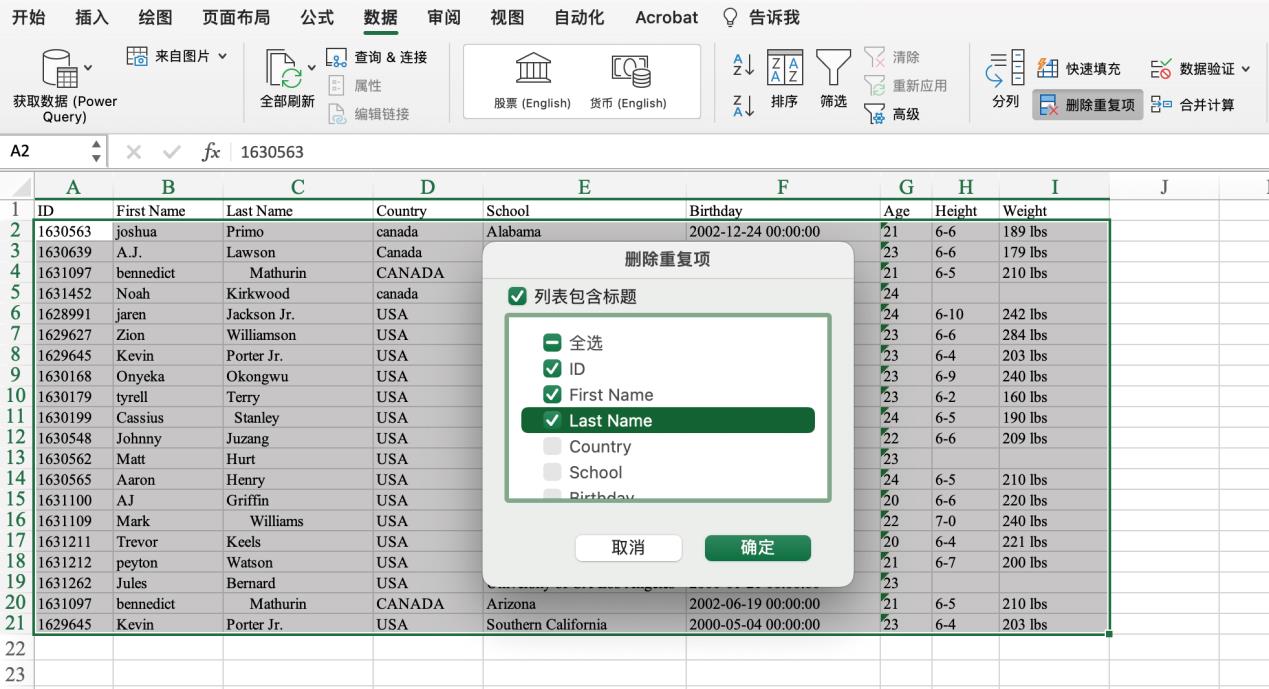Click 取消 to dismiss the dialog
This screenshot has height=689, width=1269.
(x=628, y=548)
